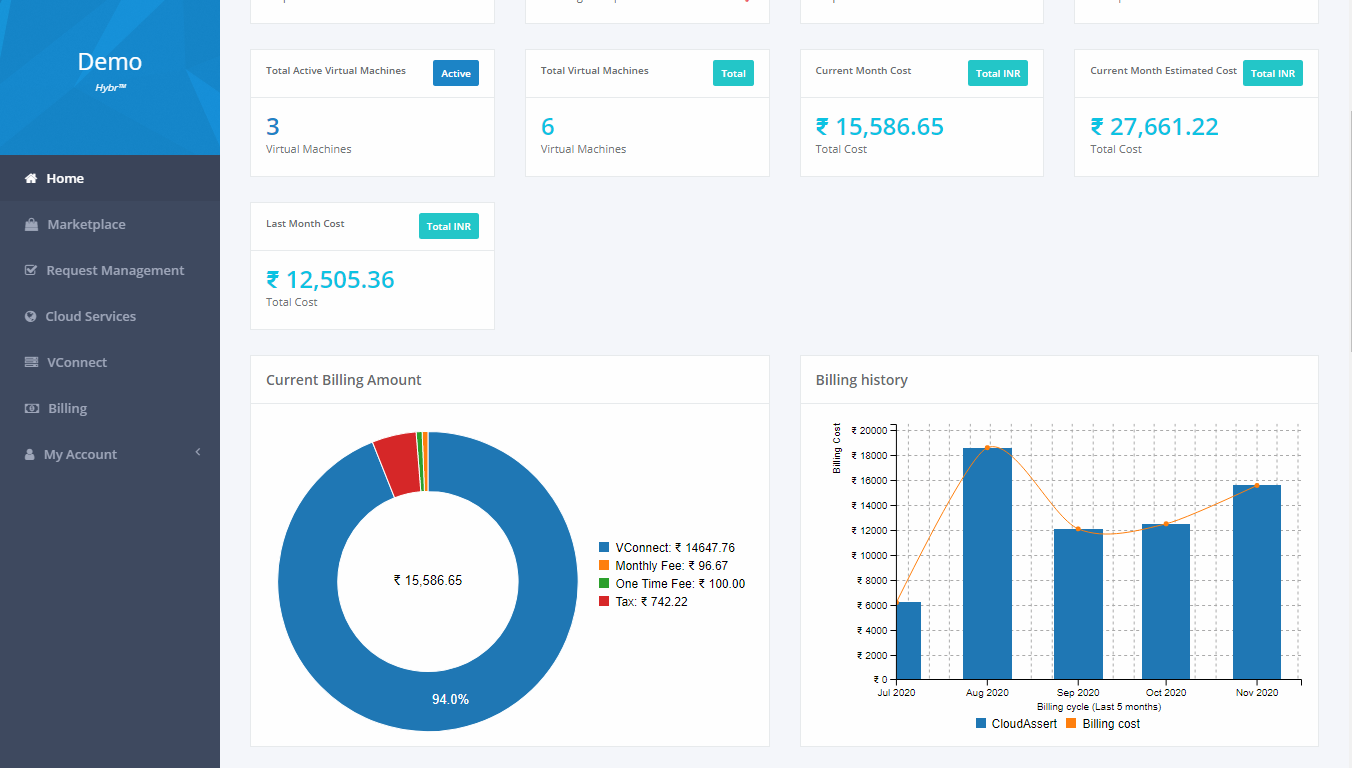
Task: Click the Total INR badge on Last Month Cost
Action: tap(448, 226)
